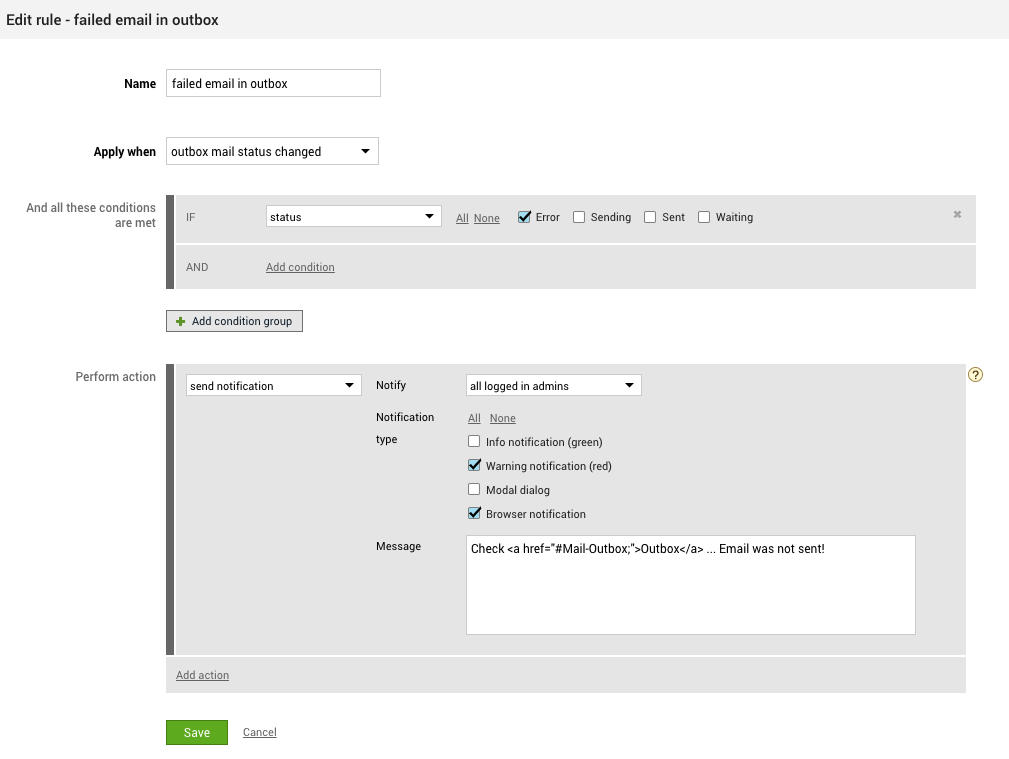The image size is (1009, 759).
Task: Expand the status condition dropdown
Action: (x=354, y=217)
